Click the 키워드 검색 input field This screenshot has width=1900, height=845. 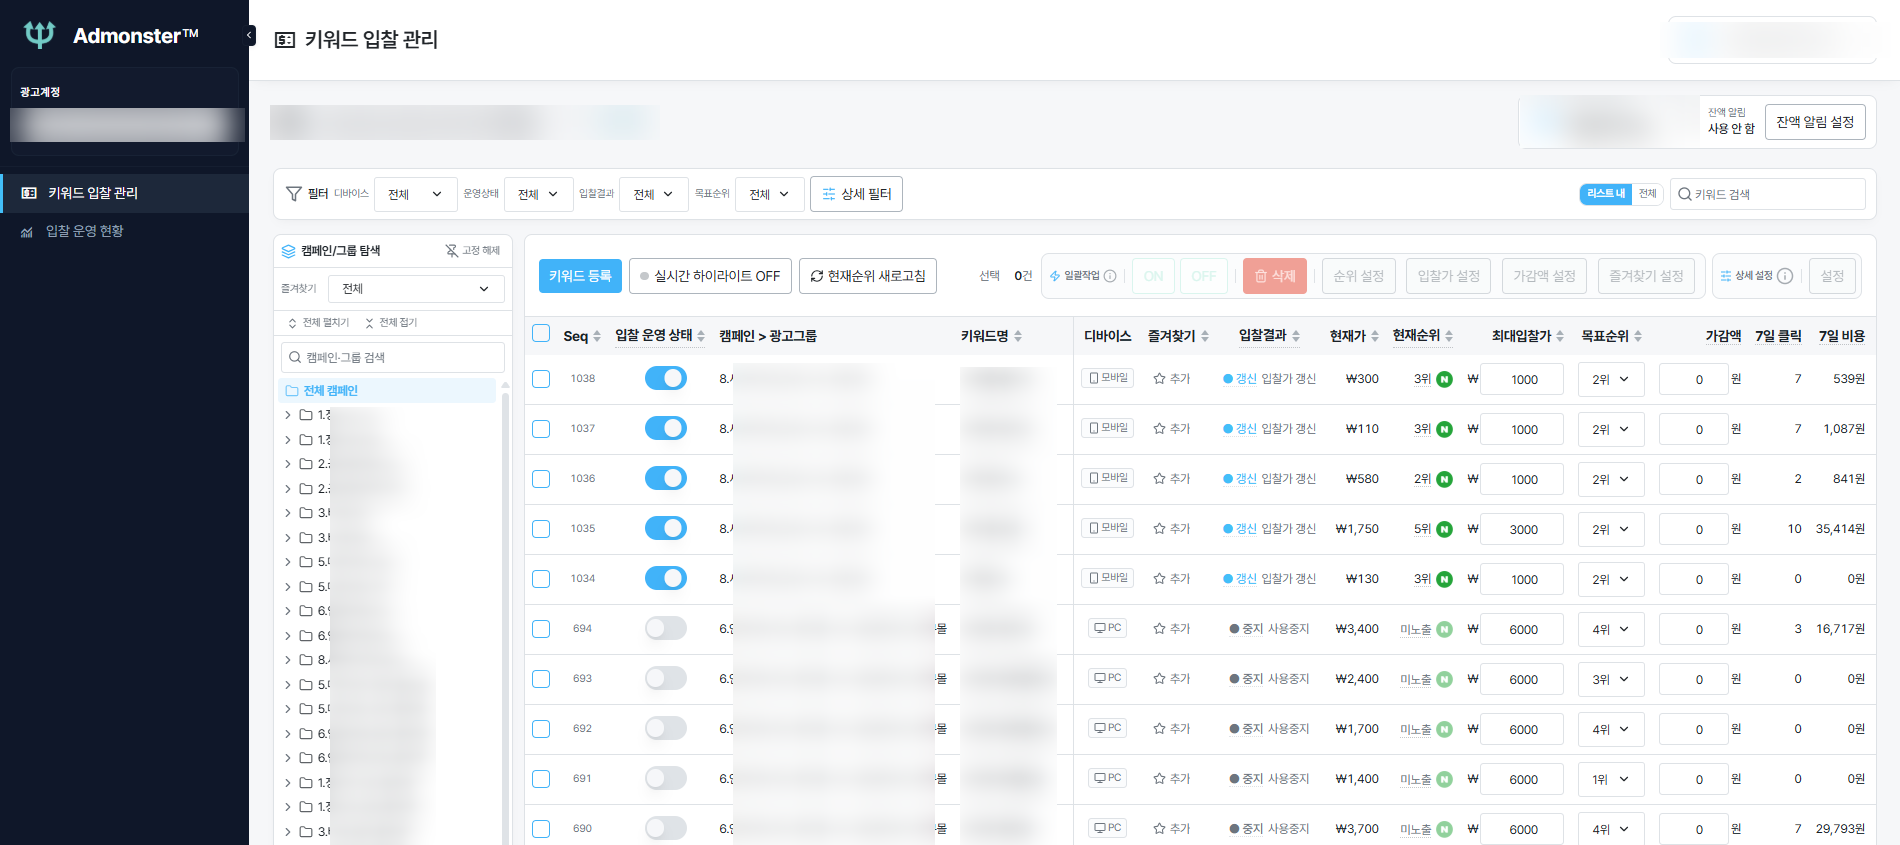1768,194
